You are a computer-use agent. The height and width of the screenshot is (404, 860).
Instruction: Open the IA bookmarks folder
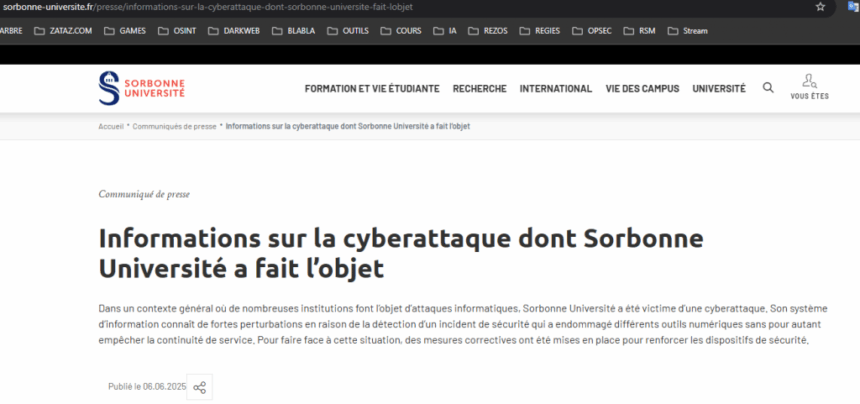tap(445, 31)
